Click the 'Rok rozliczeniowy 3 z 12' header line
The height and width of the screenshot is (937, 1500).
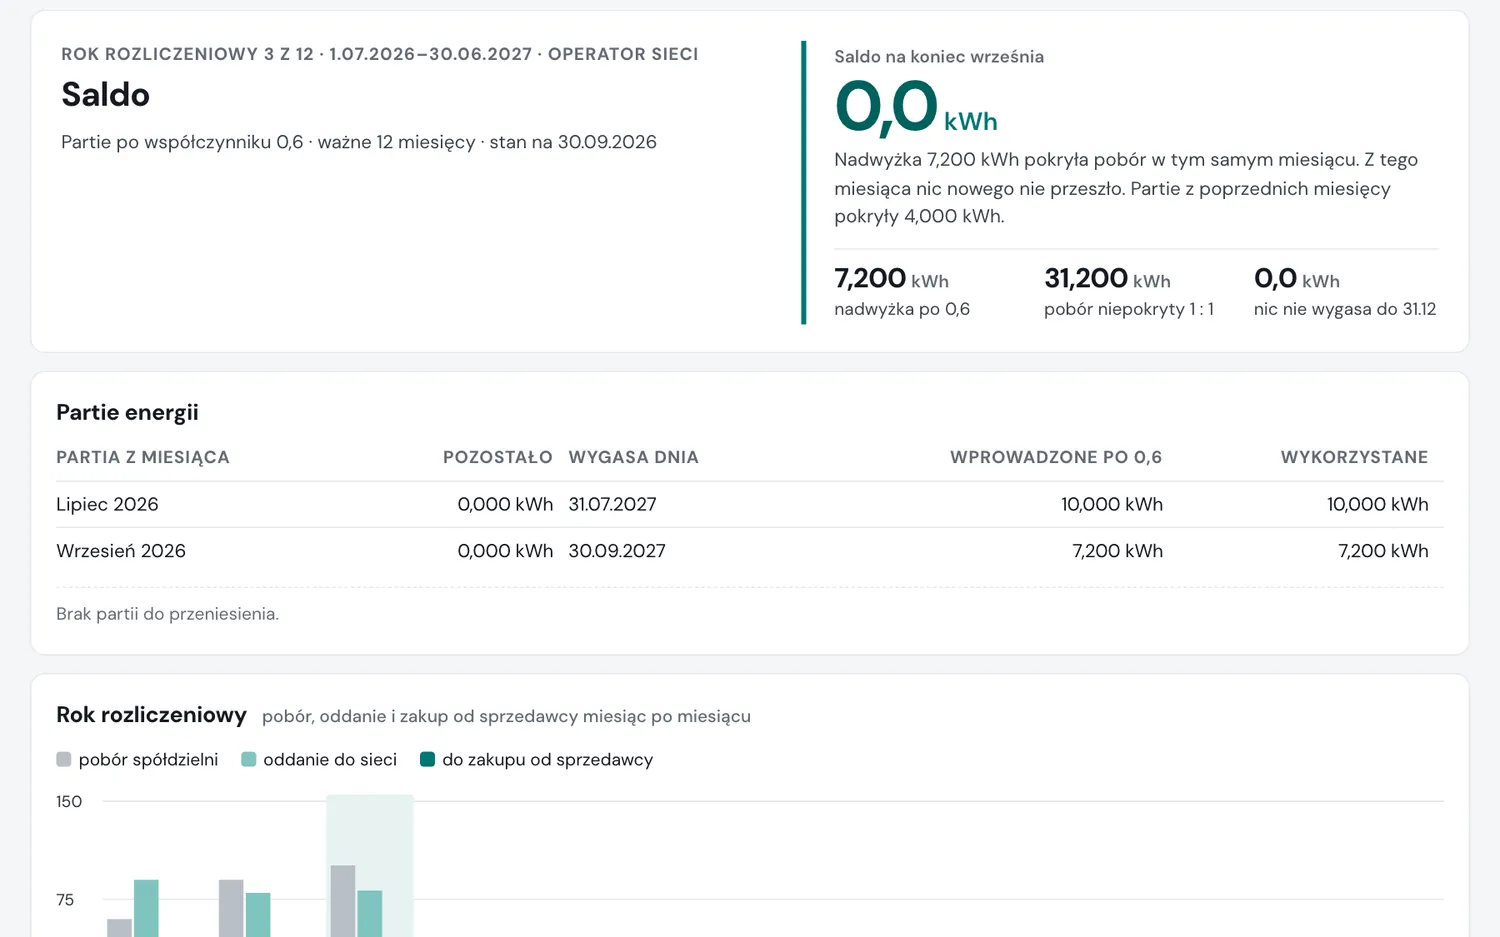(380, 54)
